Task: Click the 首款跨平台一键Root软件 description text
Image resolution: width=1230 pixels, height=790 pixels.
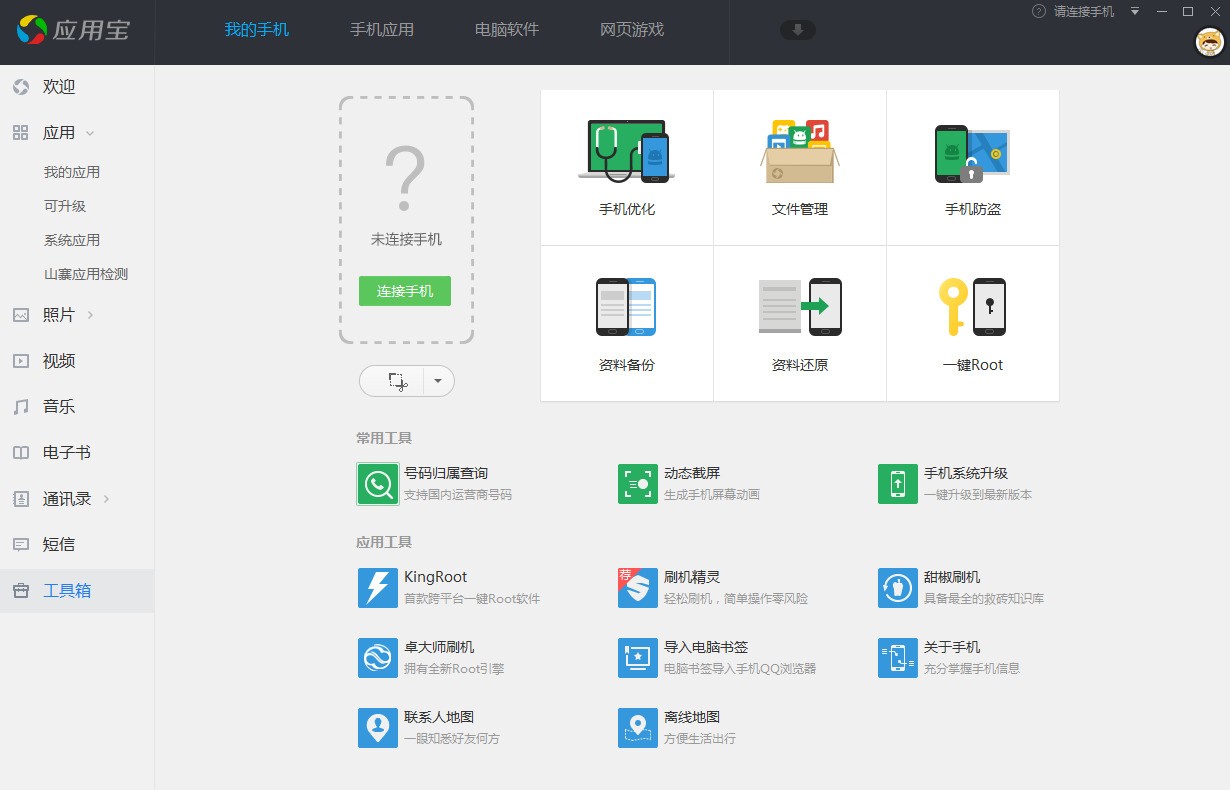Action: (472, 599)
